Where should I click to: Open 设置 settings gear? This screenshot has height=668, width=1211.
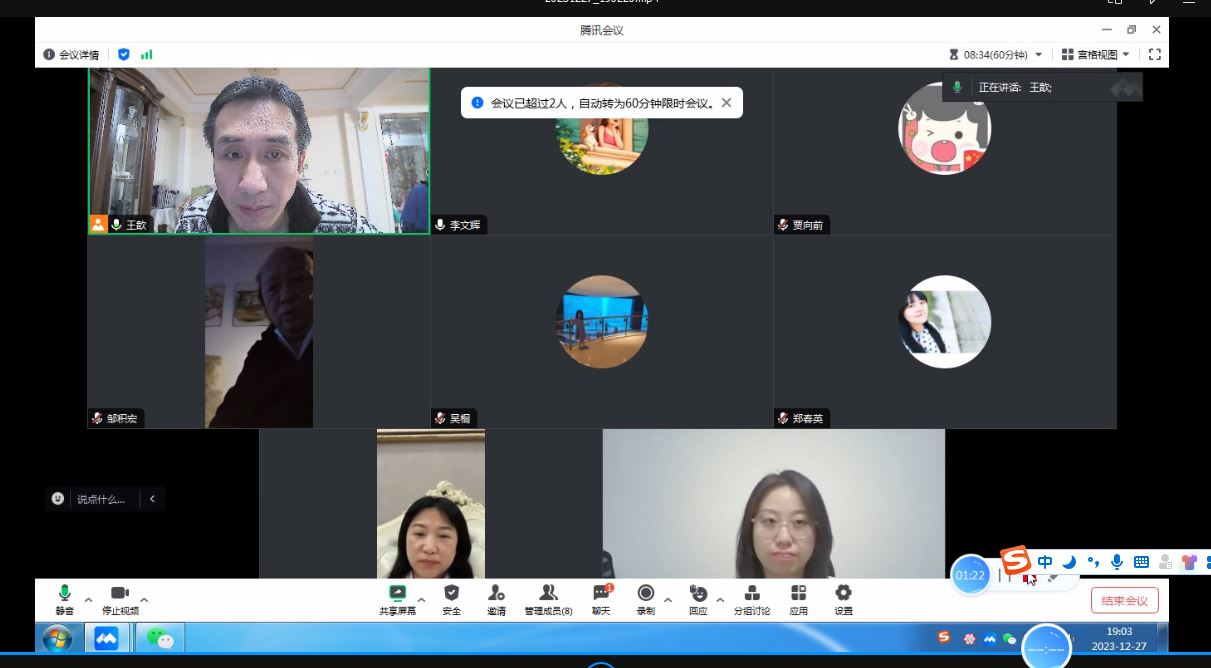(x=843, y=599)
